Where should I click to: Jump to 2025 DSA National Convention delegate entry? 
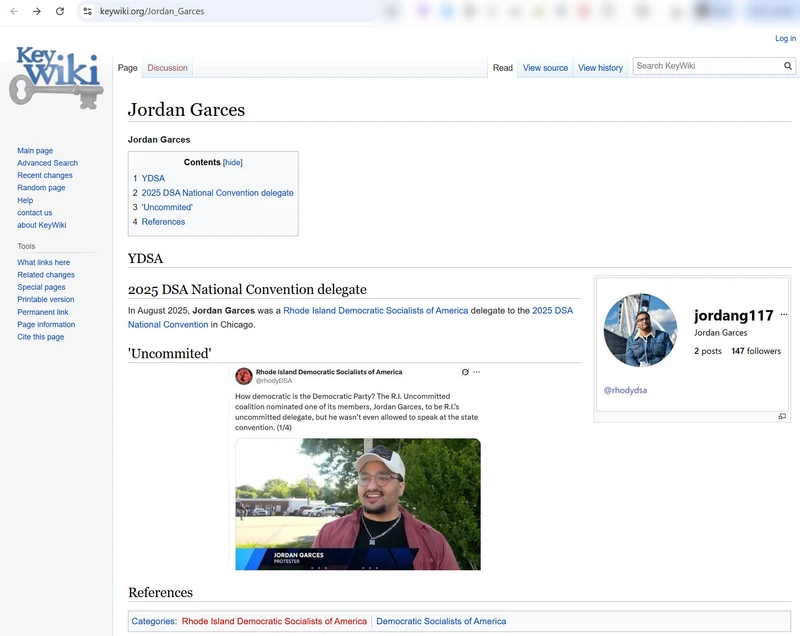[217, 193]
